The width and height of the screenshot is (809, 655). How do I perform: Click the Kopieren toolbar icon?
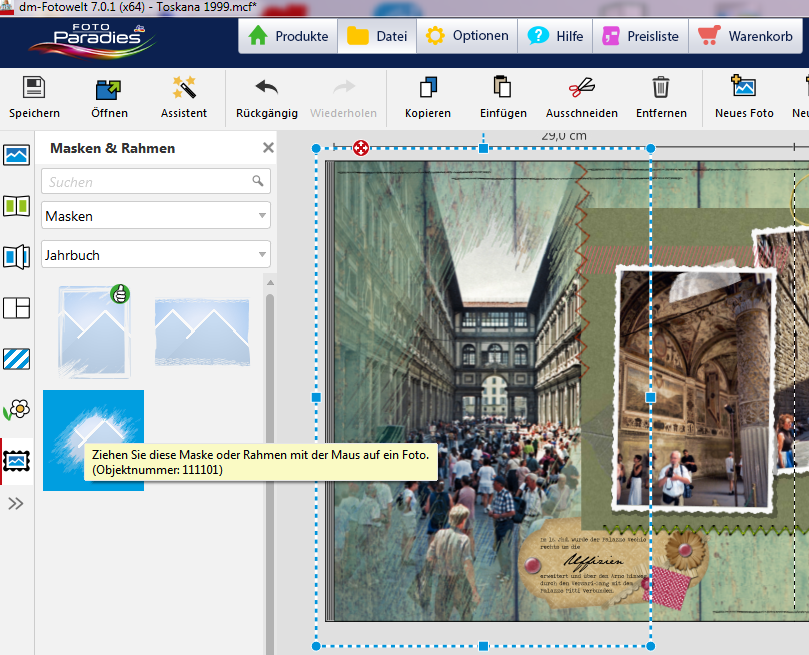tap(428, 89)
